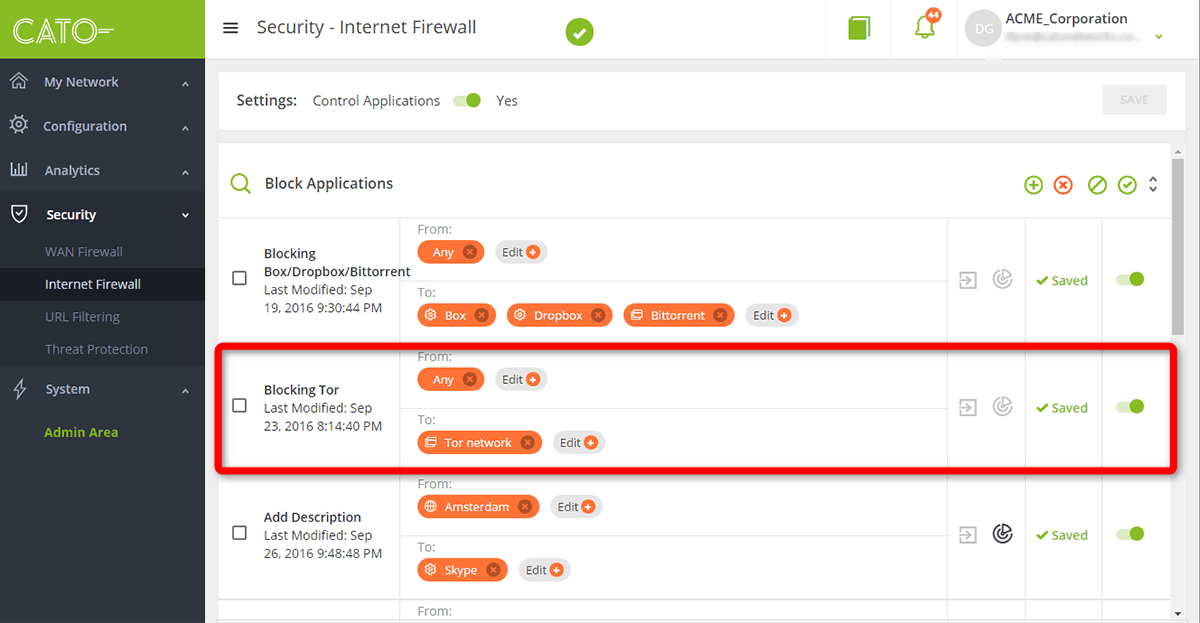The width and height of the screenshot is (1200, 623).
Task: Select the Blocking Tor rule checkbox
Action: tap(239, 405)
